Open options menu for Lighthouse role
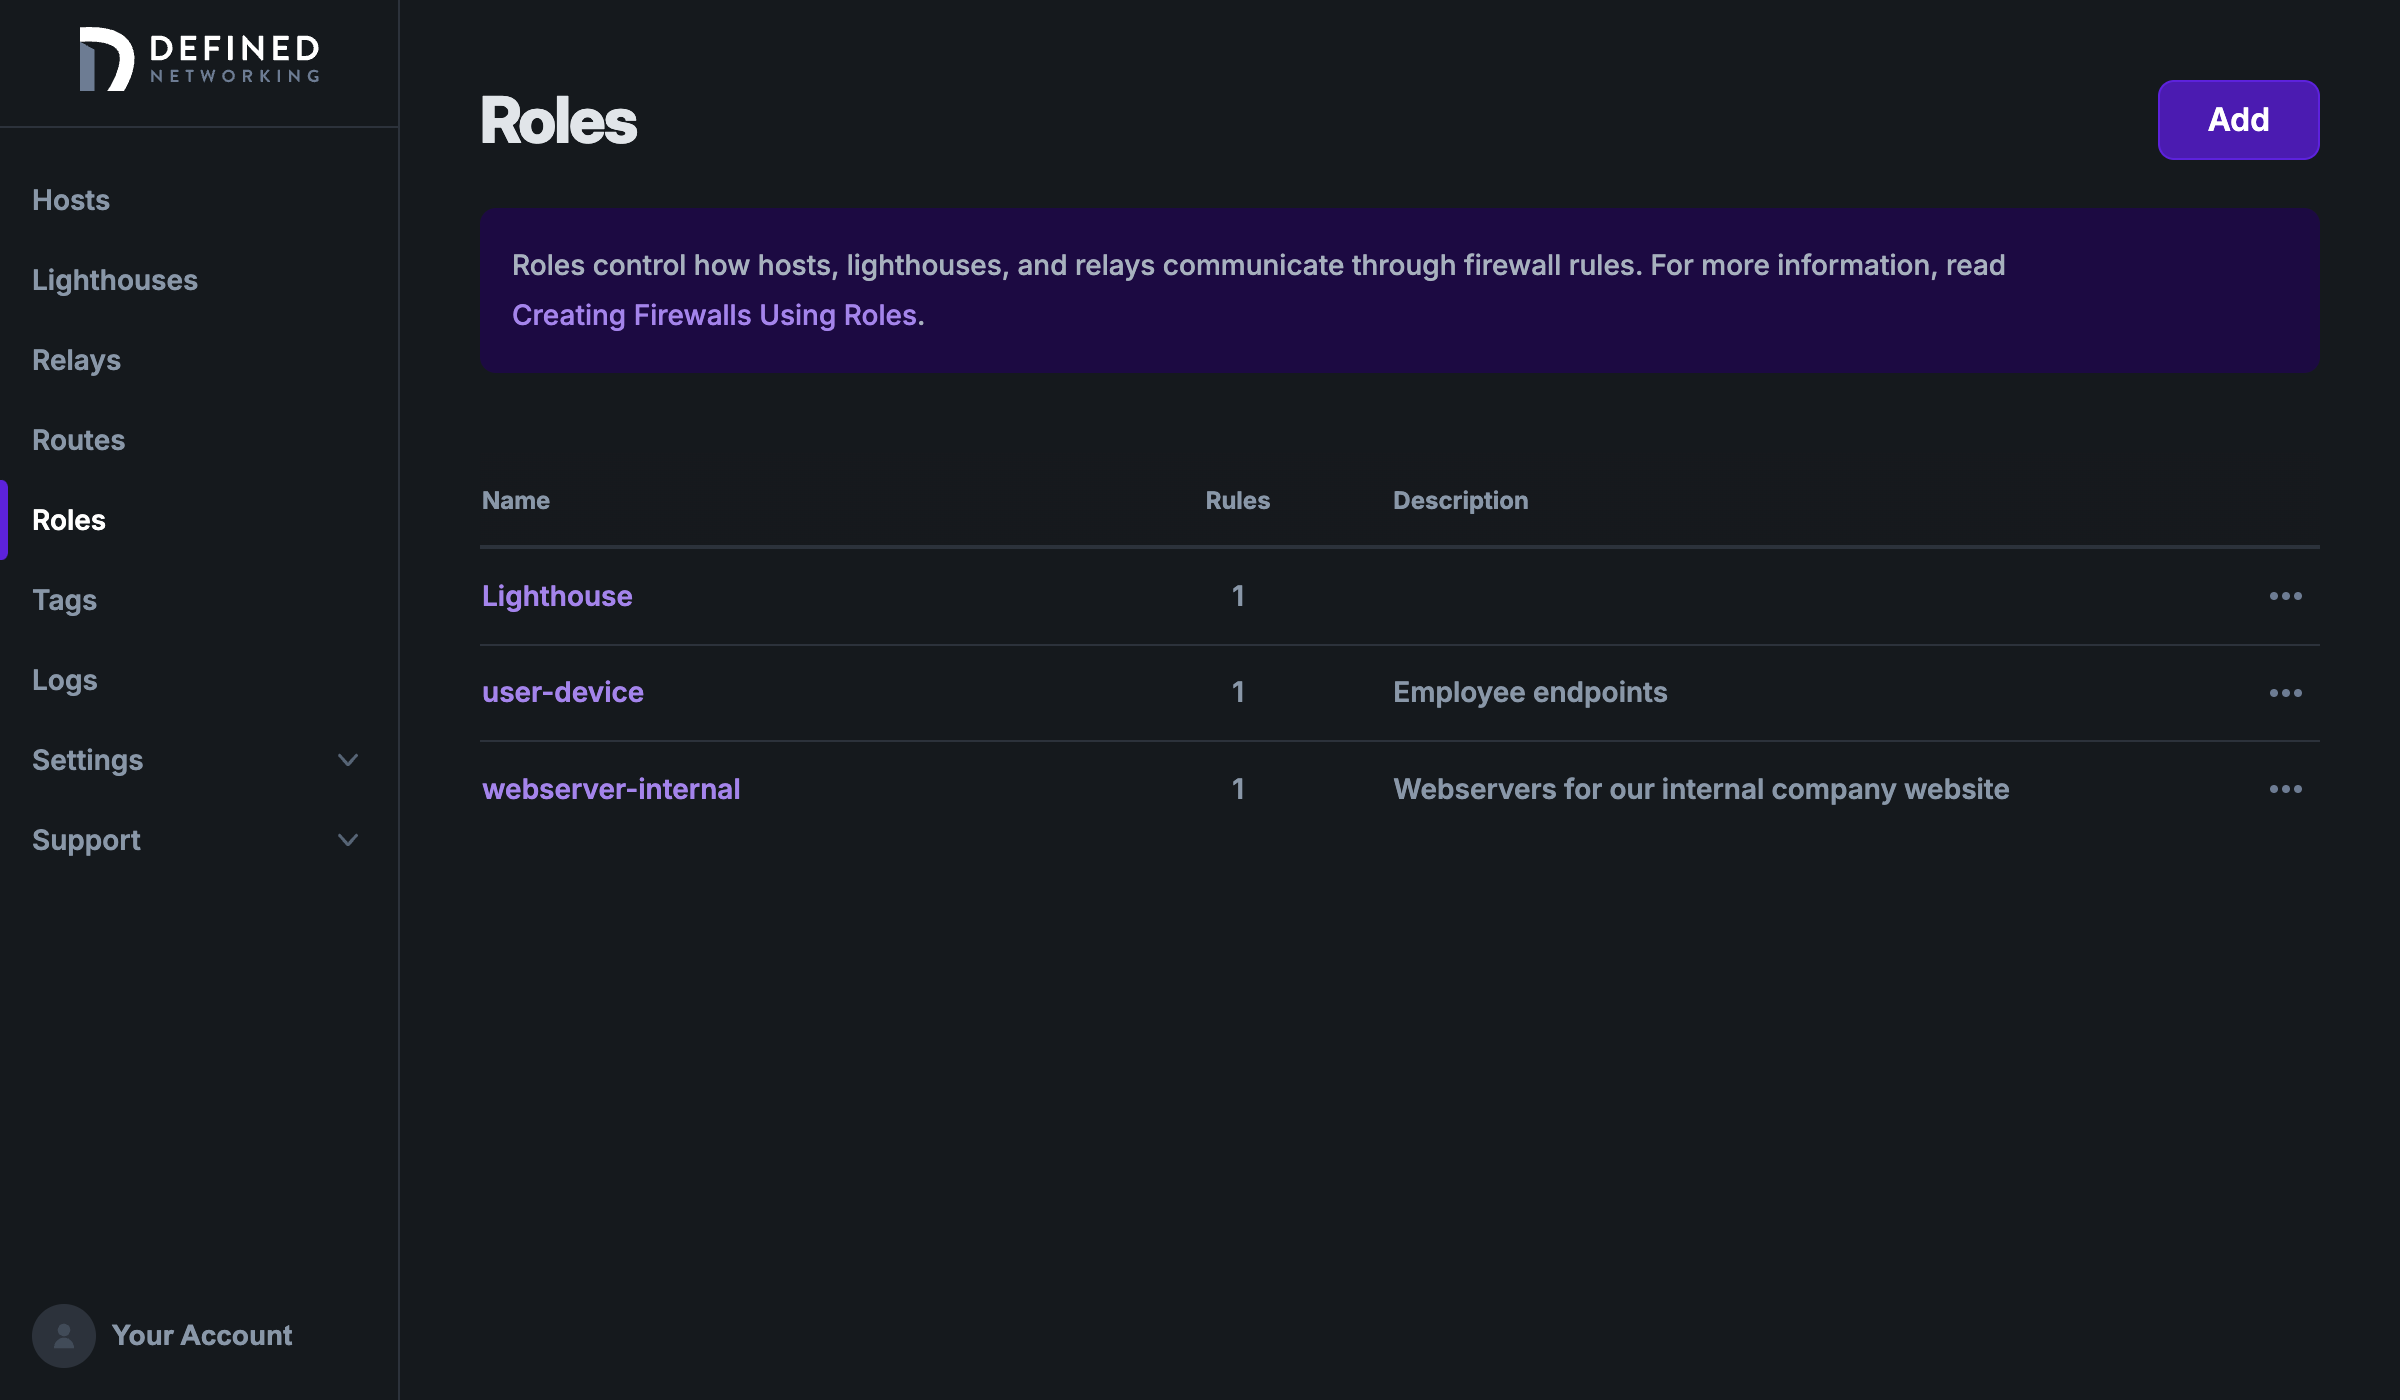The height and width of the screenshot is (1400, 2400). (x=2285, y=593)
